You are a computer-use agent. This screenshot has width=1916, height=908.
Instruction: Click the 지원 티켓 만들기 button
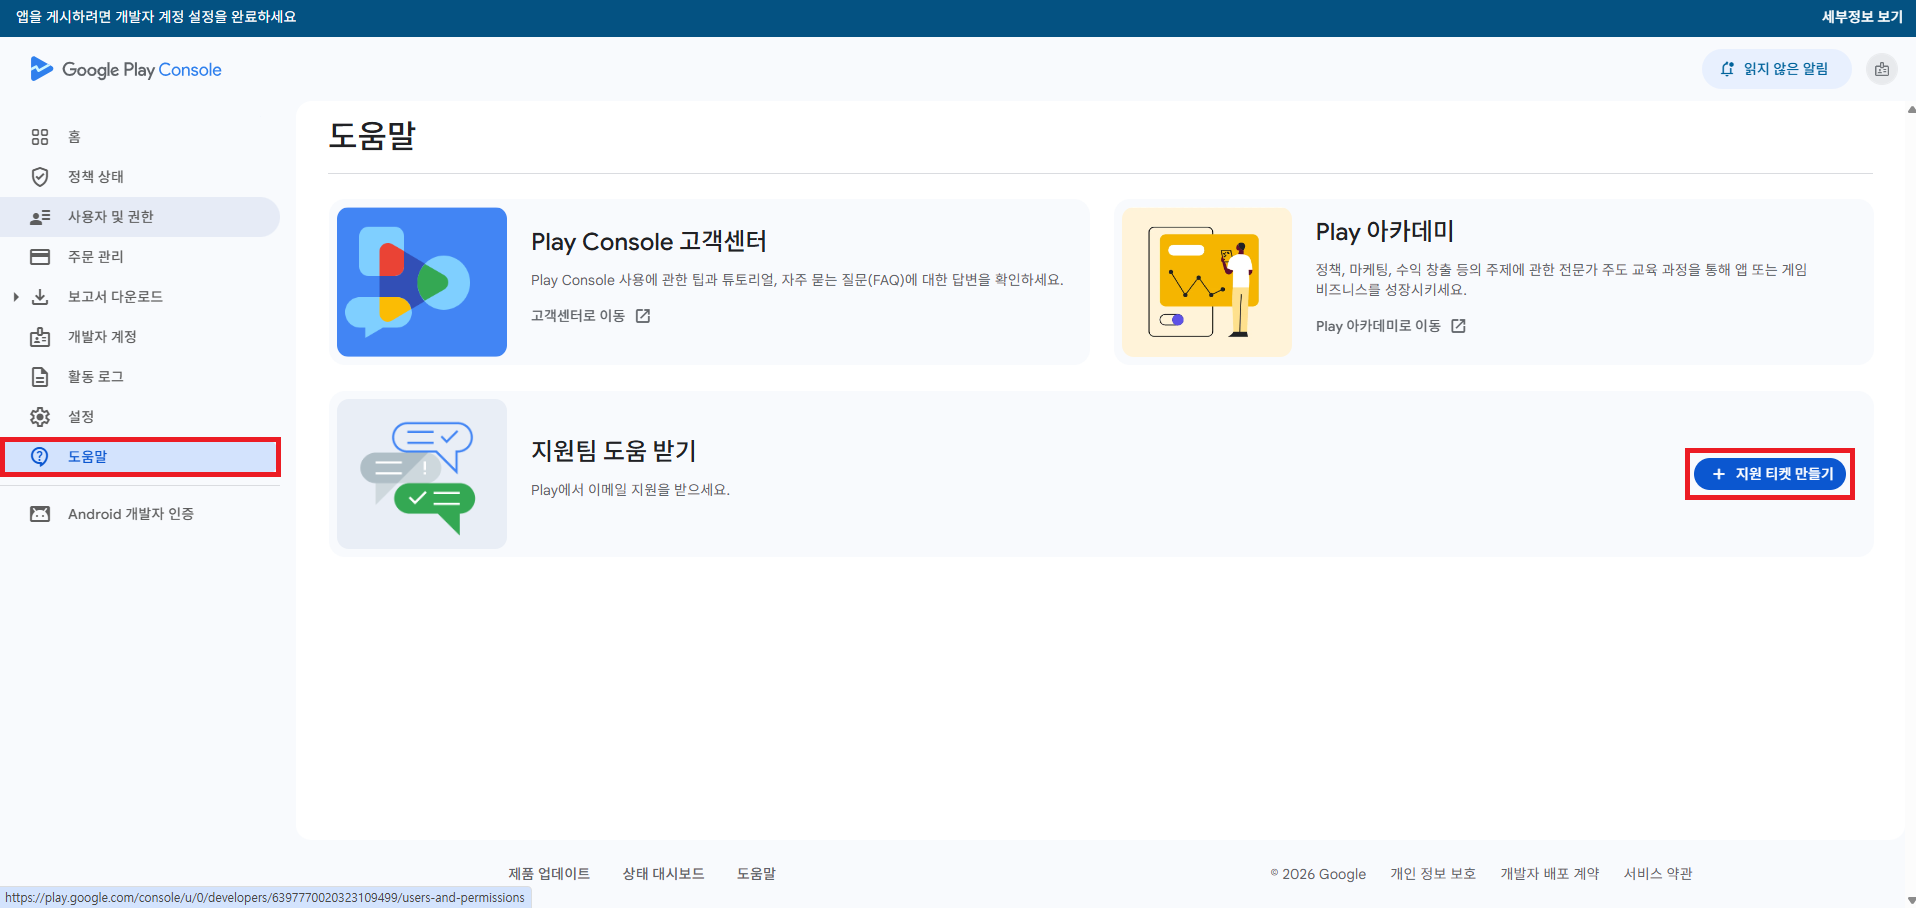click(1770, 474)
